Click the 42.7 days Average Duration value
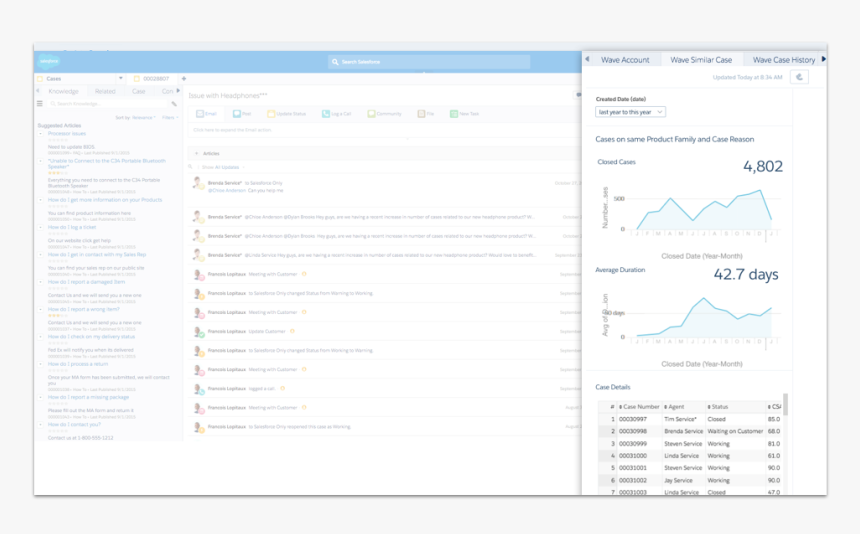 [x=746, y=274]
